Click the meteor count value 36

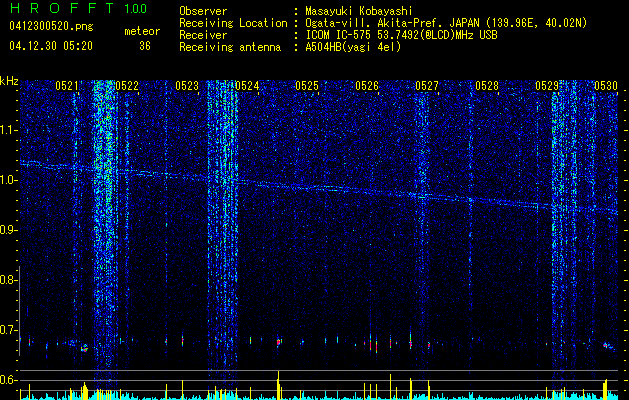pos(145,46)
